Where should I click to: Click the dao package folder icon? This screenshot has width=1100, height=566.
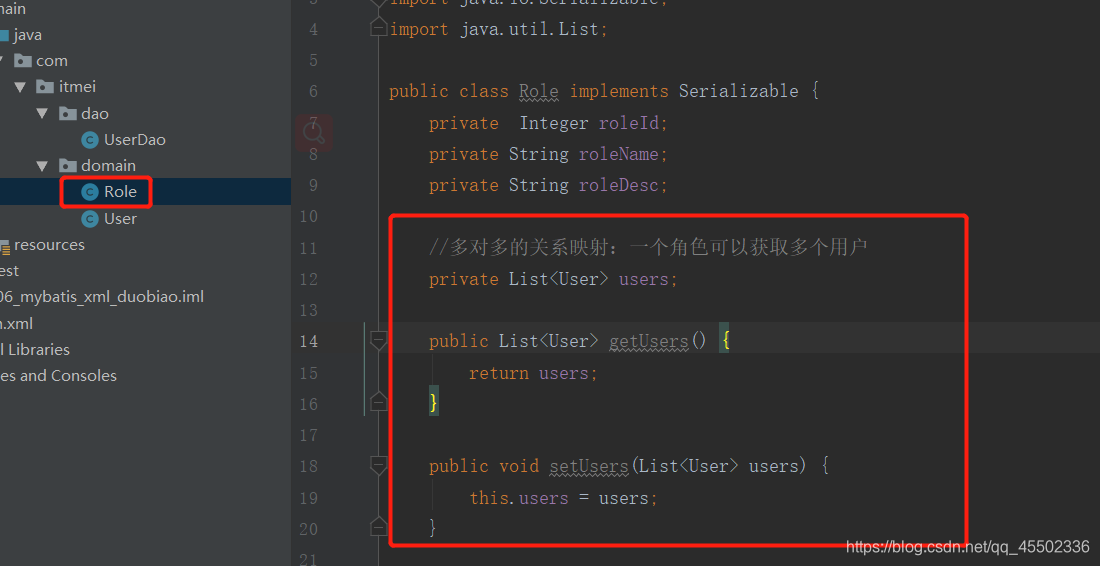68,113
